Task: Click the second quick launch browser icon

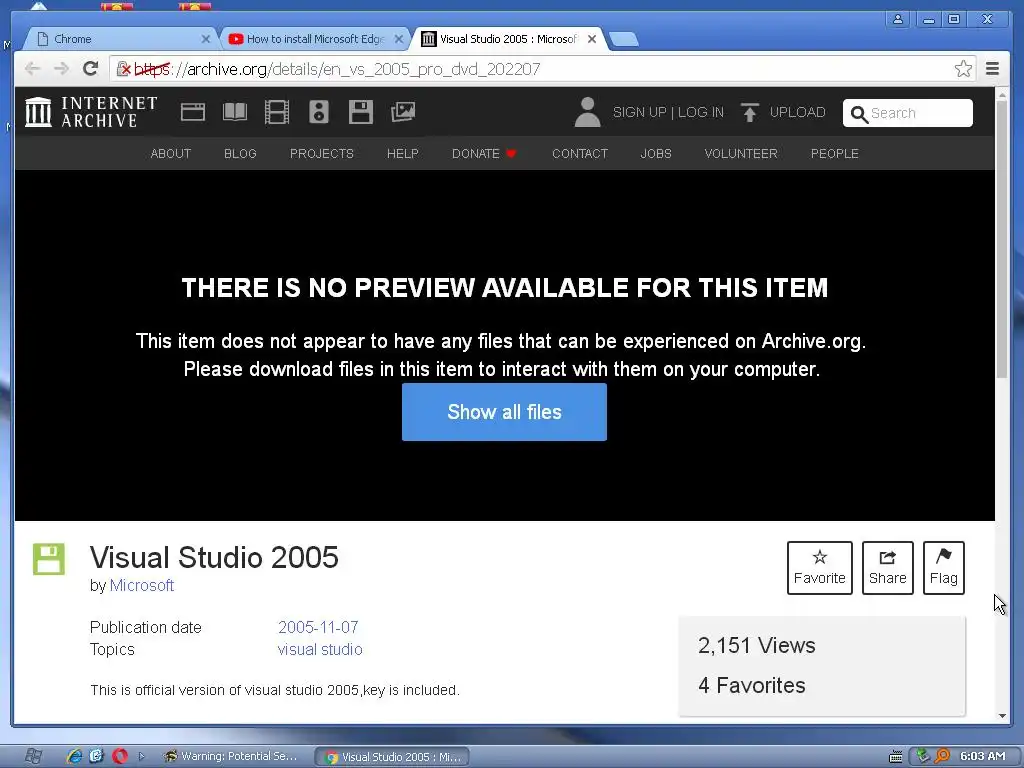Action: tap(97, 756)
